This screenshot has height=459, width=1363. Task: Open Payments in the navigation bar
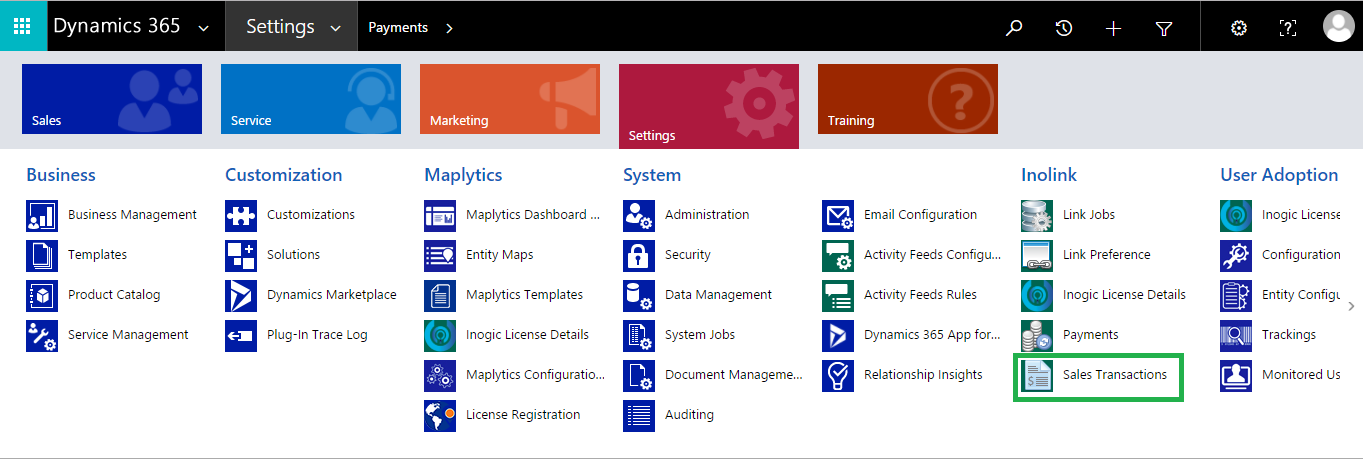(x=398, y=28)
